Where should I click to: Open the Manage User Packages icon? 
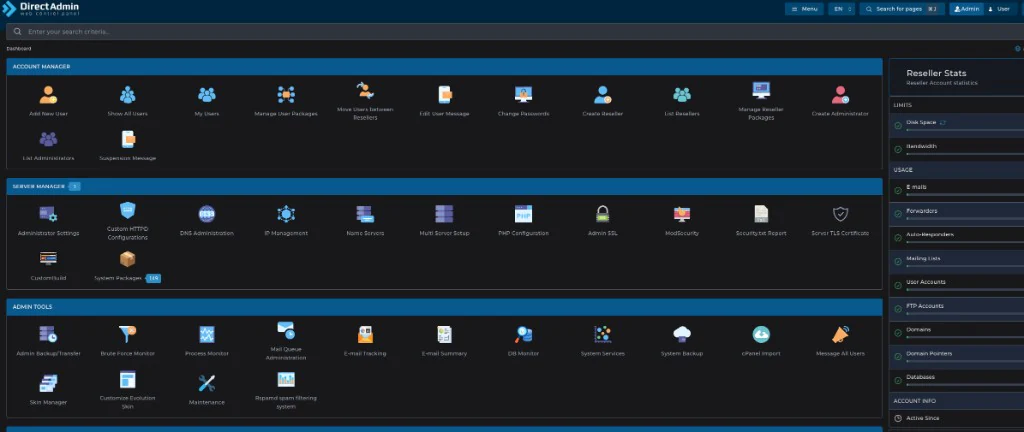click(x=286, y=95)
